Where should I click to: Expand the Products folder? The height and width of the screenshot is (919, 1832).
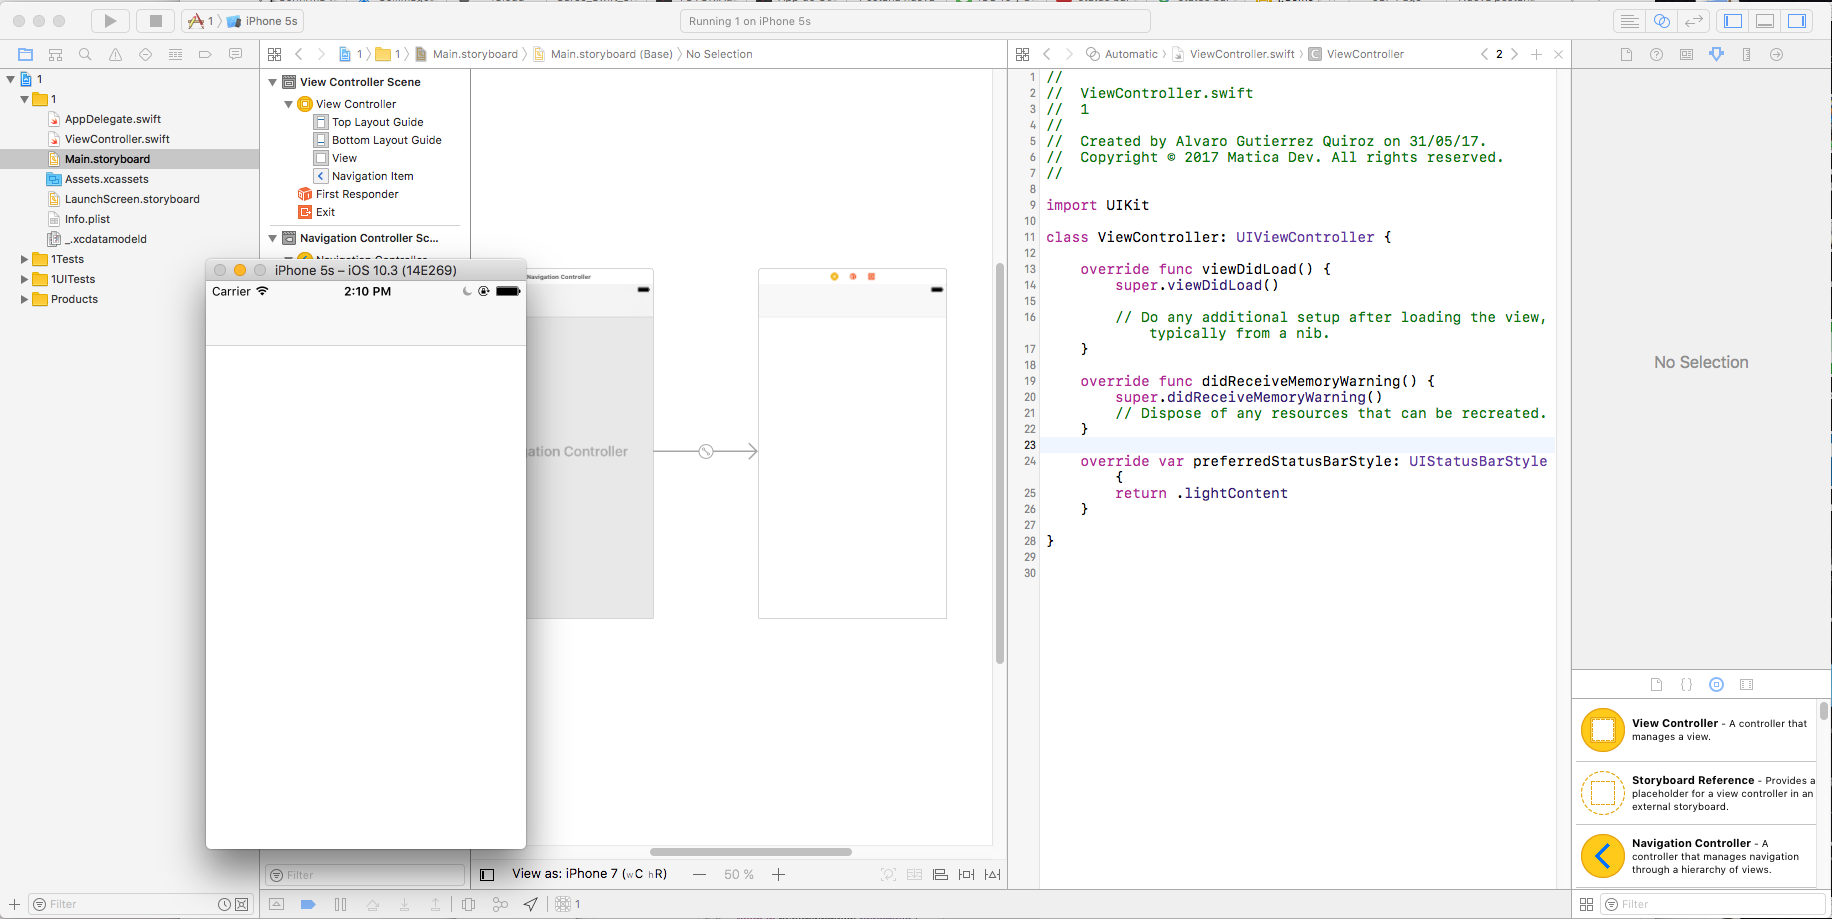pos(25,299)
